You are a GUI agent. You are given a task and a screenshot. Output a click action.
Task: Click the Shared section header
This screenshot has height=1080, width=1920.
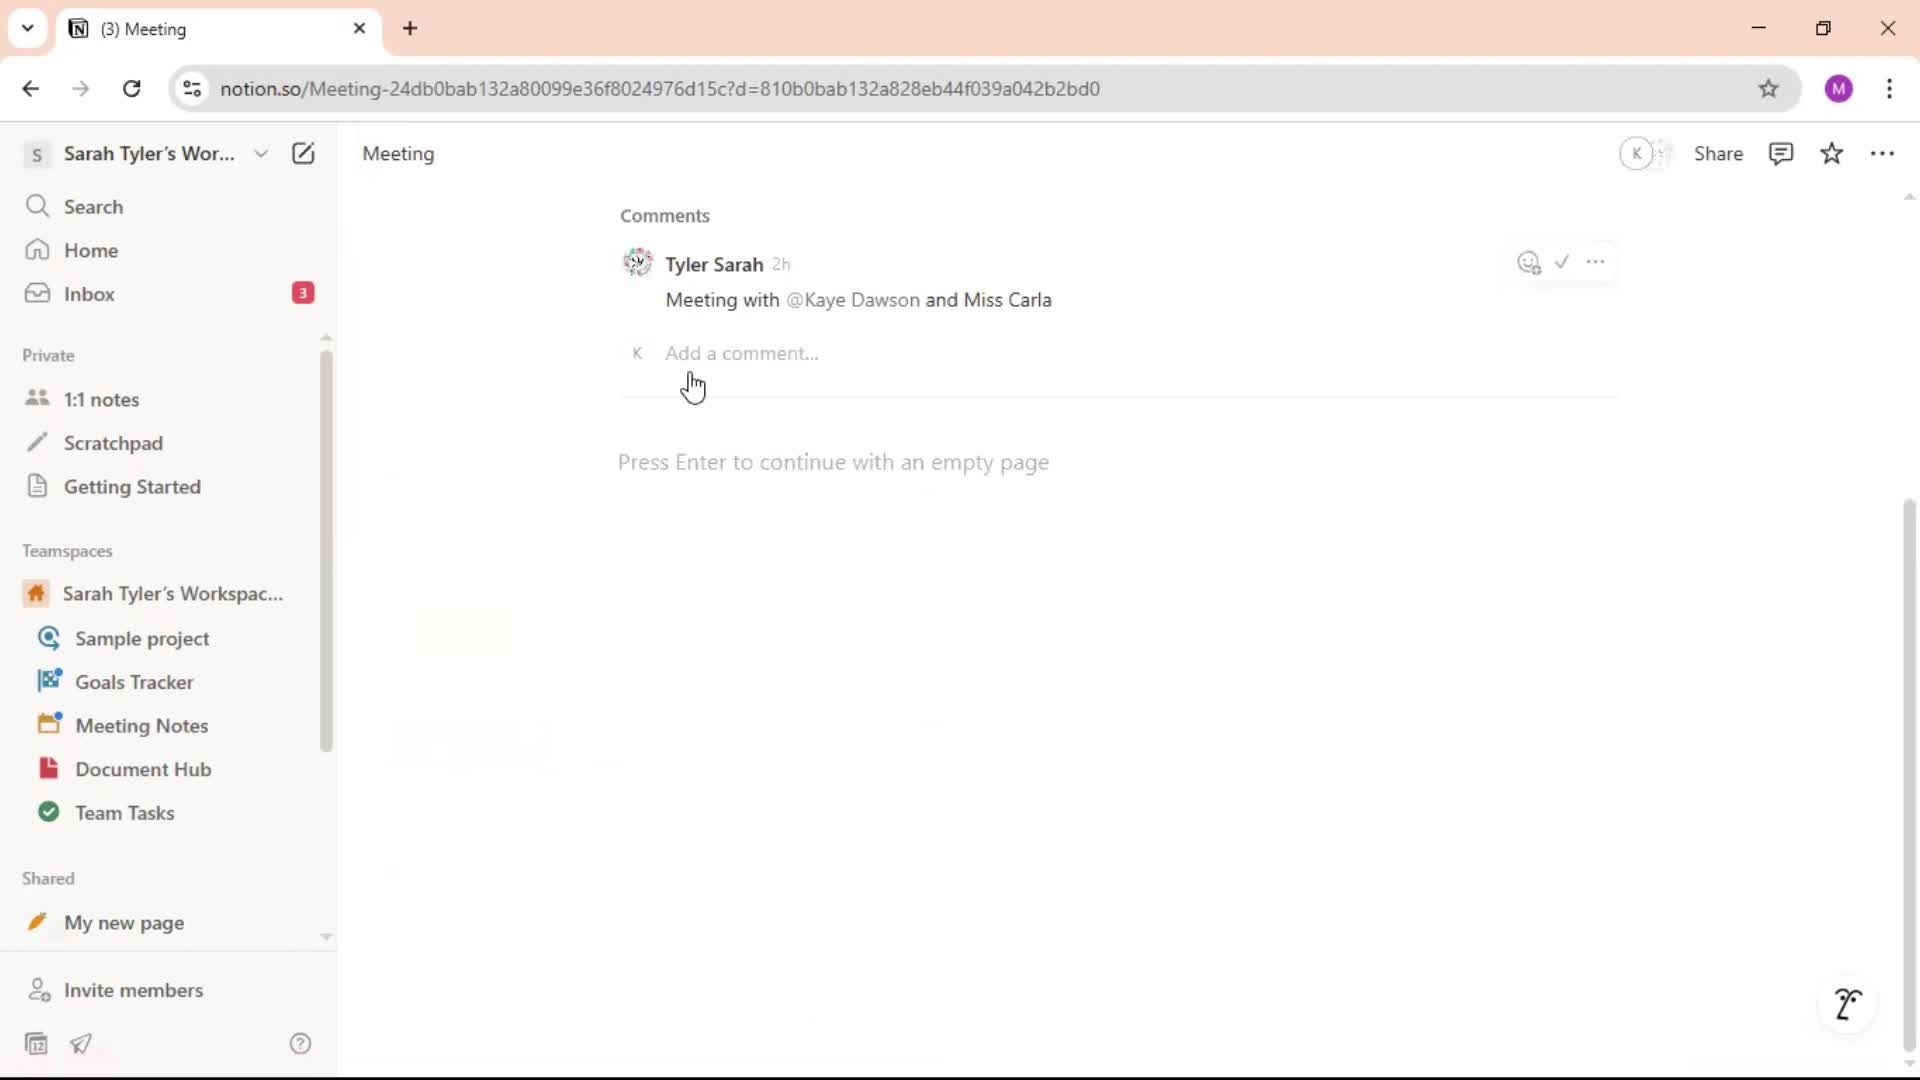coord(48,878)
